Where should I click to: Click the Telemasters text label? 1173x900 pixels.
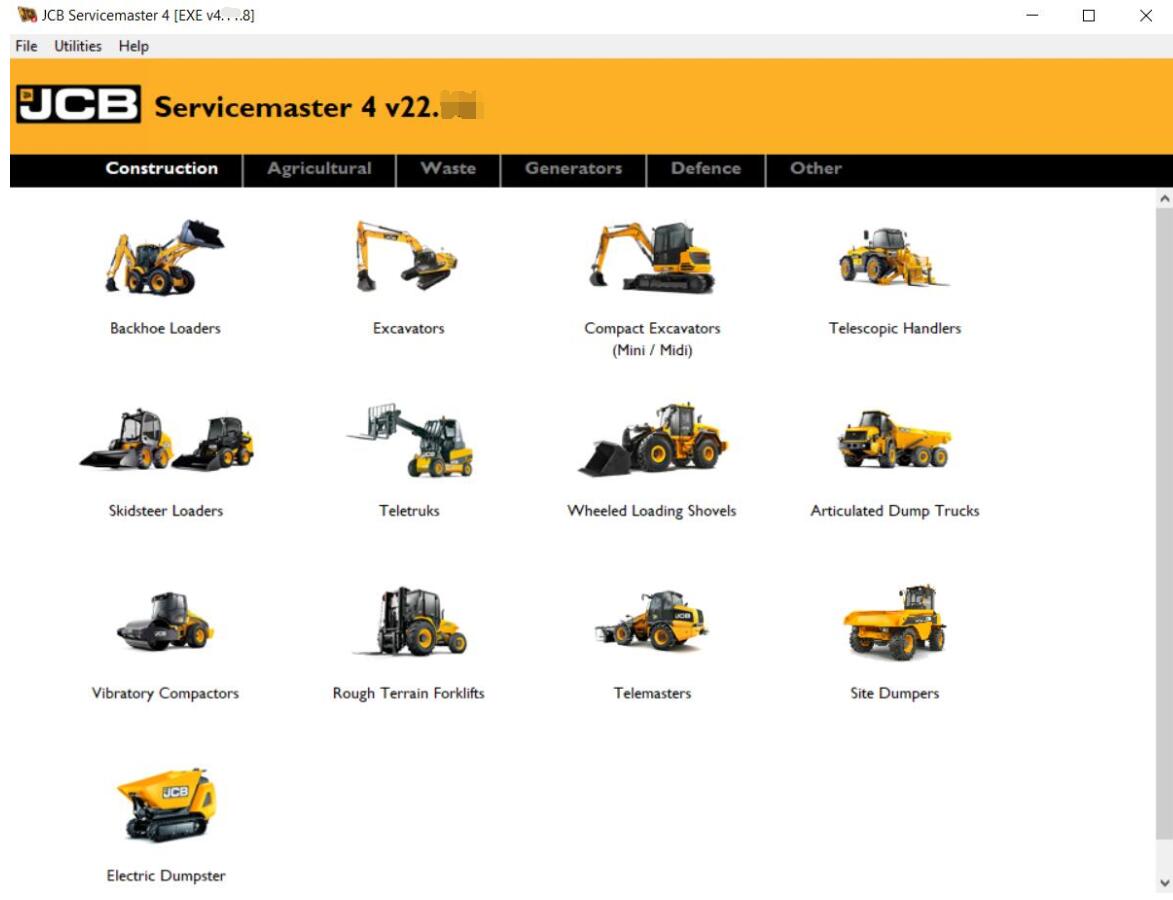(652, 693)
